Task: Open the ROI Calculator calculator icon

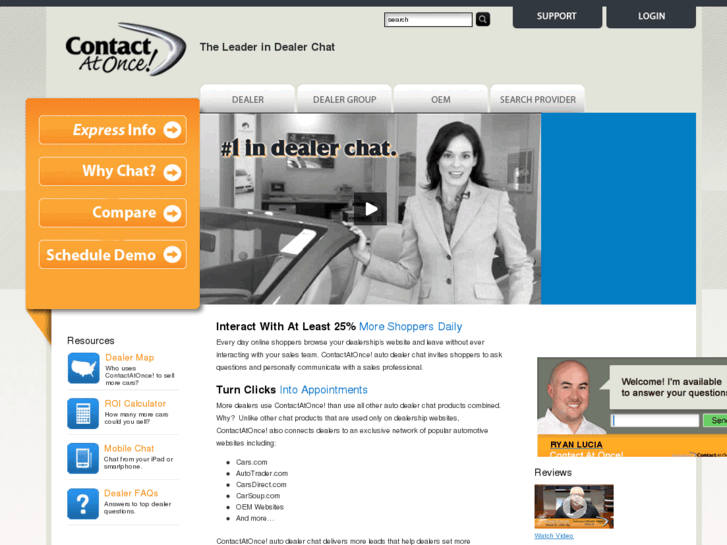Action: pyautogui.click(x=83, y=413)
